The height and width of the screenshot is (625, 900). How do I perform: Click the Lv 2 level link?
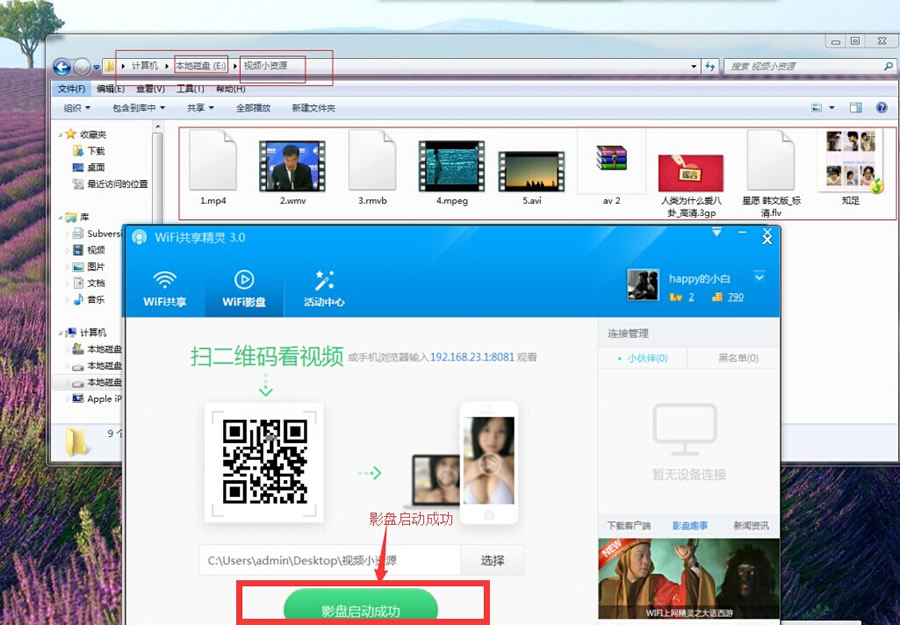(x=682, y=297)
